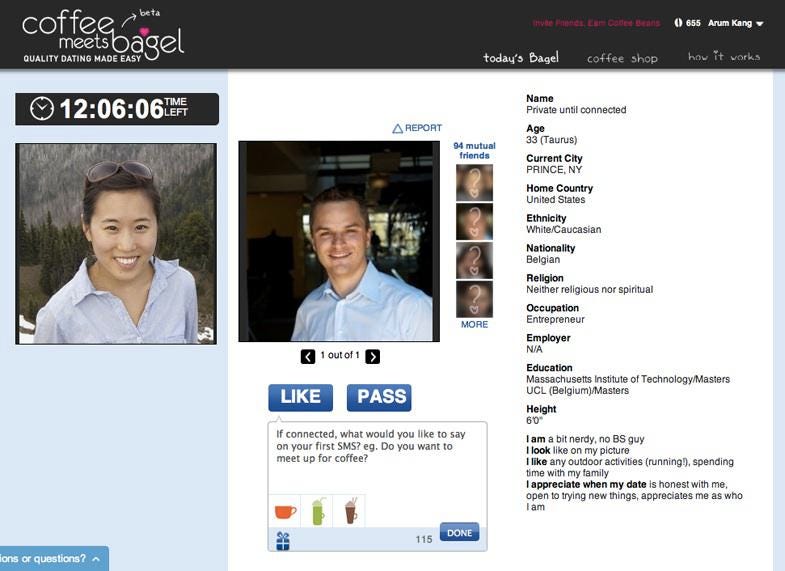Click the bagel's main profile photo
The width and height of the screenshot is (785, 571).
(x=339, y=241)
